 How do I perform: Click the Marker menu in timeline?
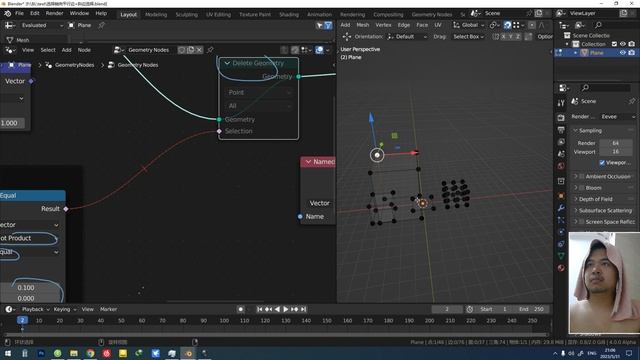108,309
